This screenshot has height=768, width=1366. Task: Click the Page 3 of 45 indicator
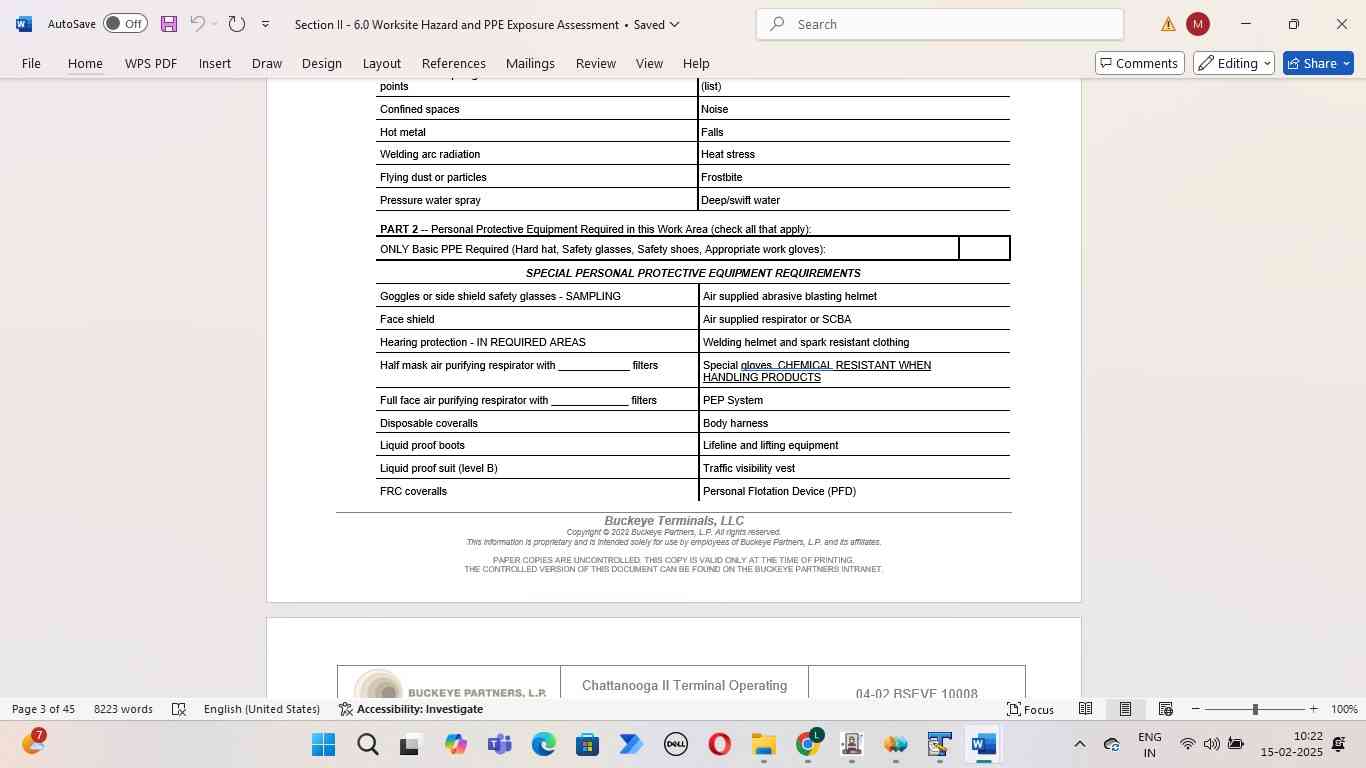pyautogui.click(x=44, y=709)
